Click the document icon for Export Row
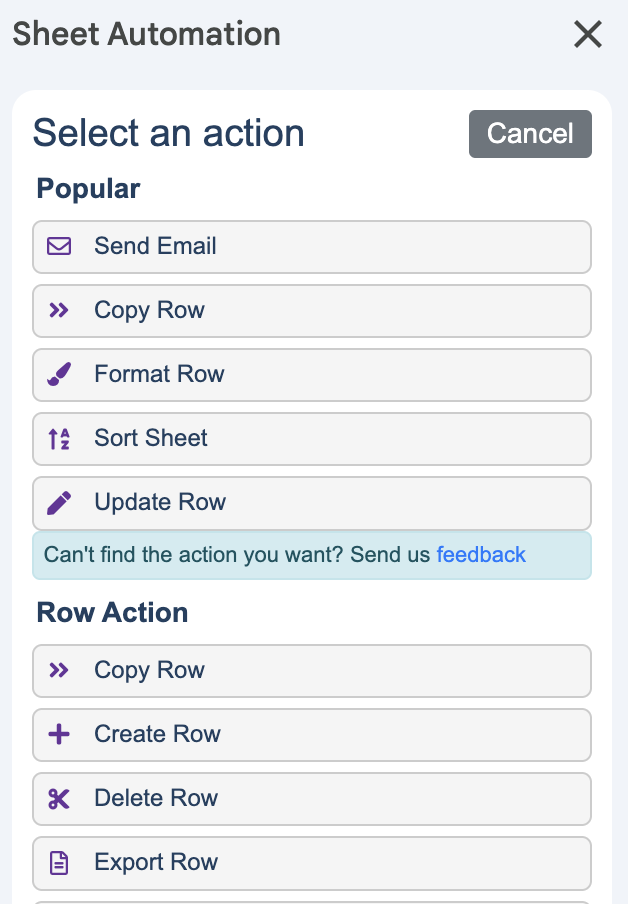The image size is (628, 904). pyautogui.click(x=59, y=862)
